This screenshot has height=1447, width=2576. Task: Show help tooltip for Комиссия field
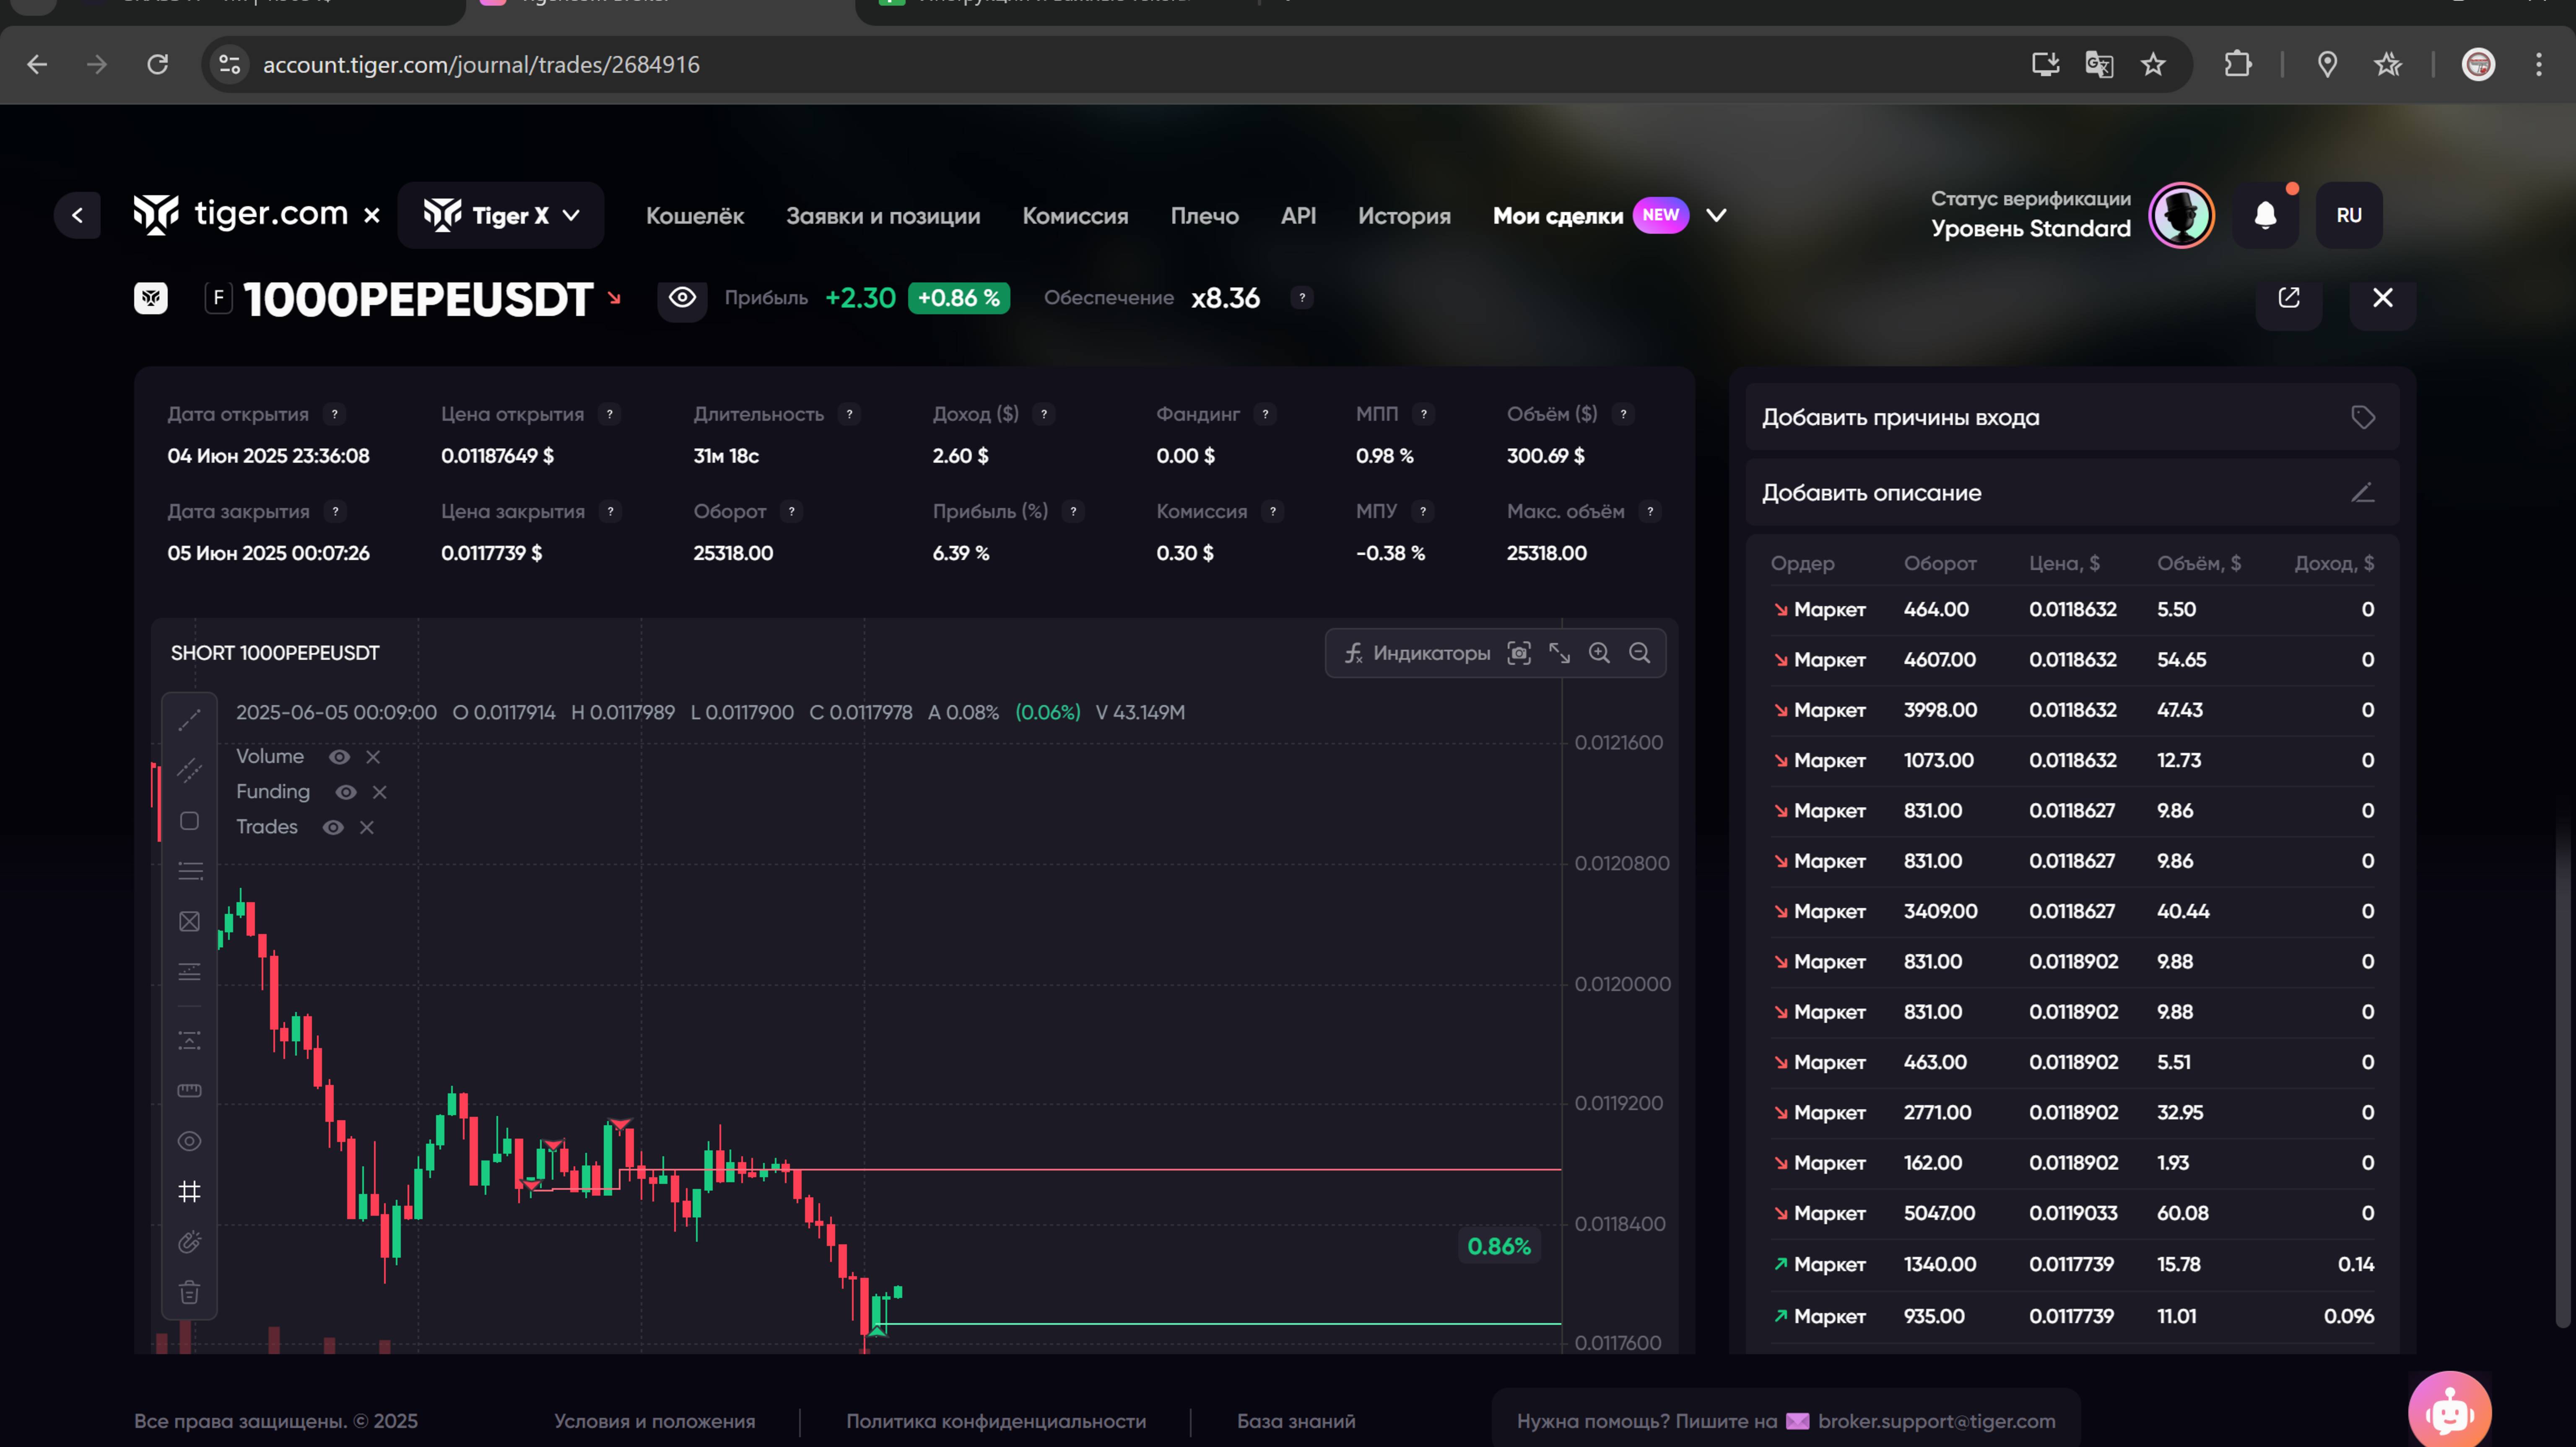(1272, 511)
